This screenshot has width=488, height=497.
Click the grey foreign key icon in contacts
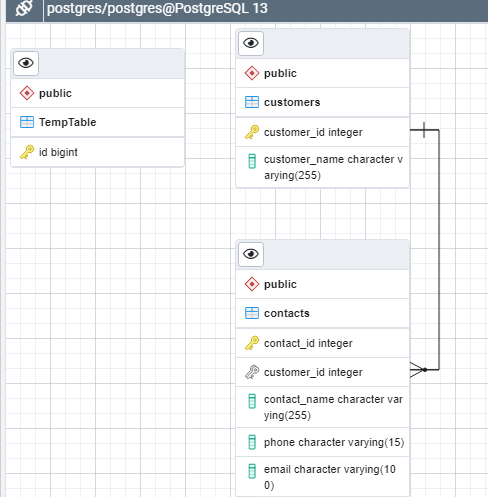click(252, 372)
